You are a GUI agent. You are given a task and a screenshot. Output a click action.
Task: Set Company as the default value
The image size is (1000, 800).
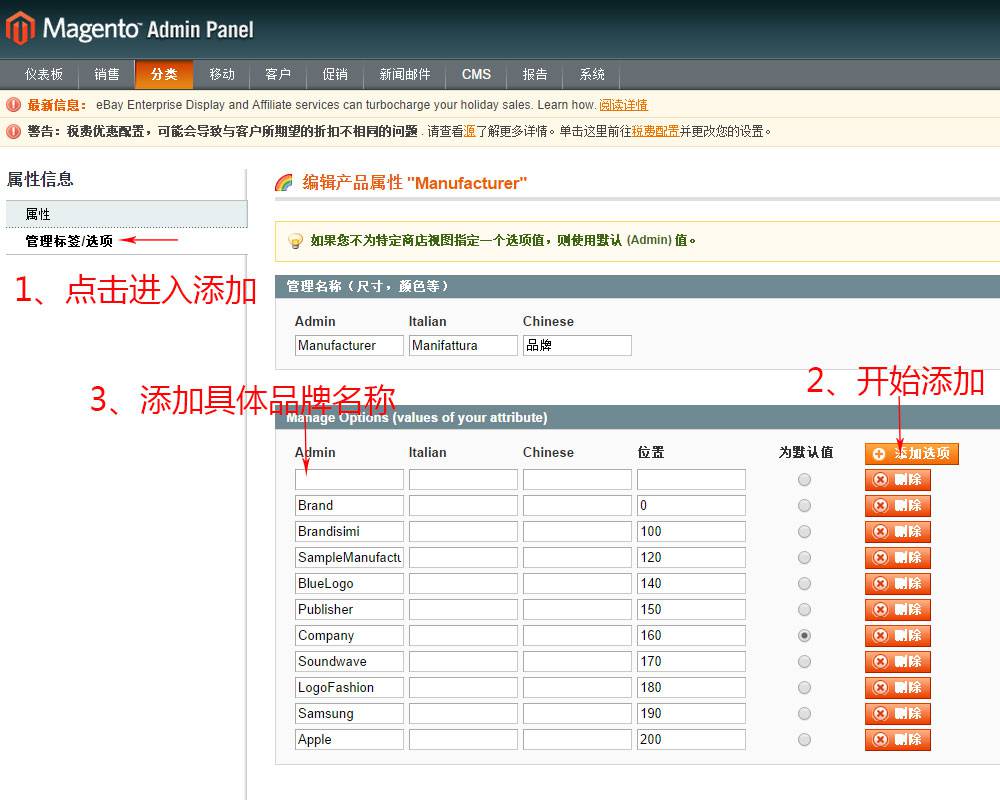pos(804,635)
